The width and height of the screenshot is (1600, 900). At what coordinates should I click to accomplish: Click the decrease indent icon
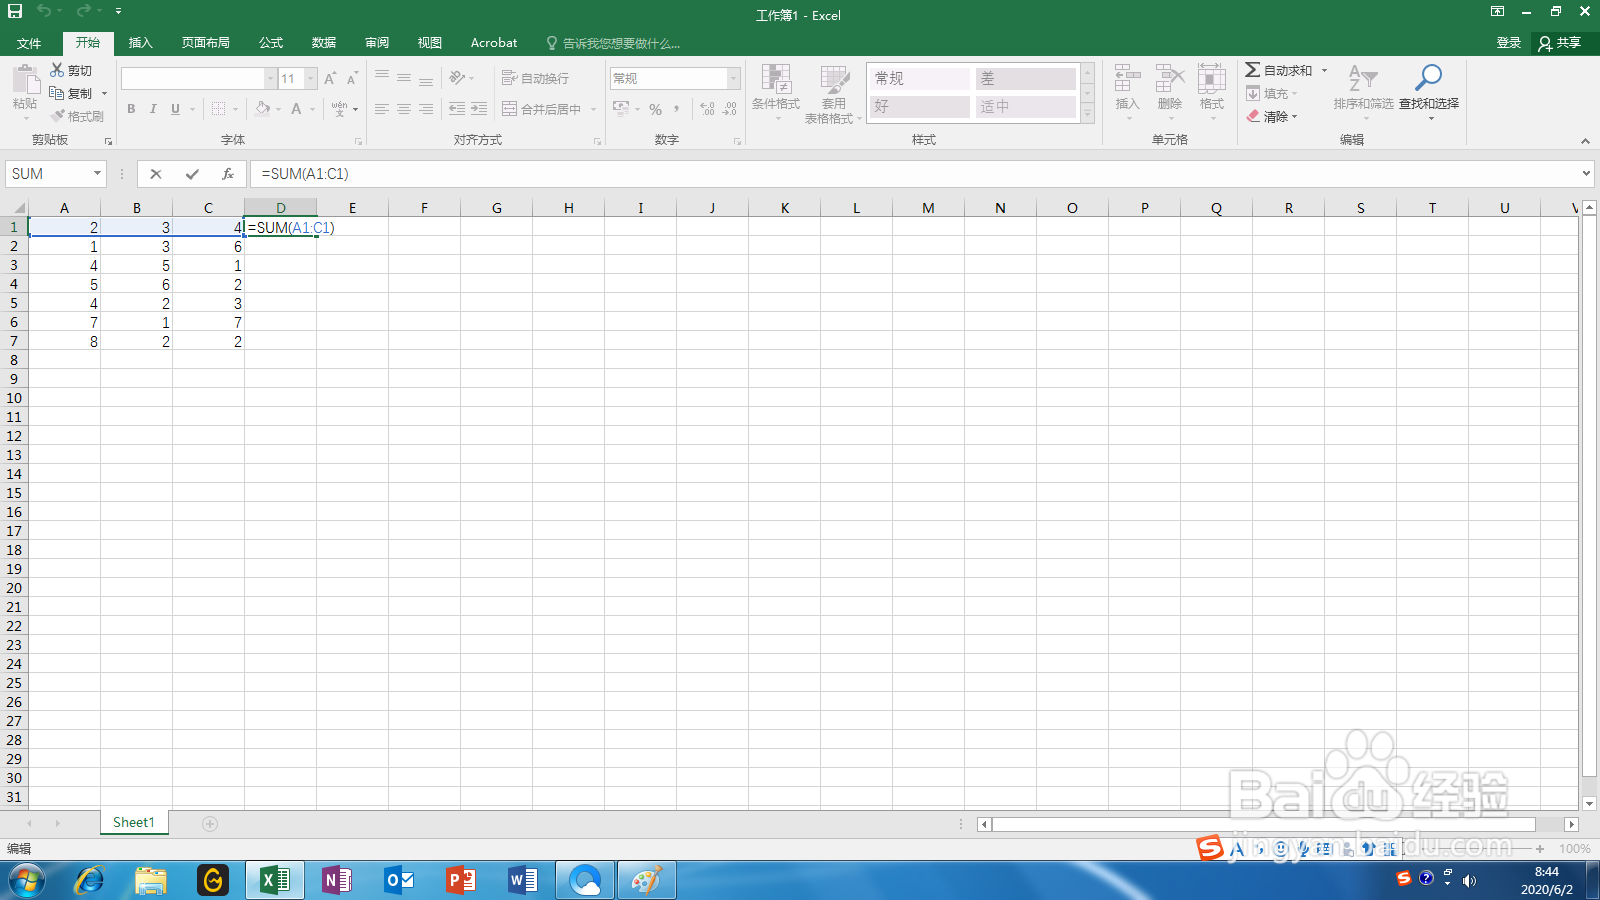(x=457, y=109)
